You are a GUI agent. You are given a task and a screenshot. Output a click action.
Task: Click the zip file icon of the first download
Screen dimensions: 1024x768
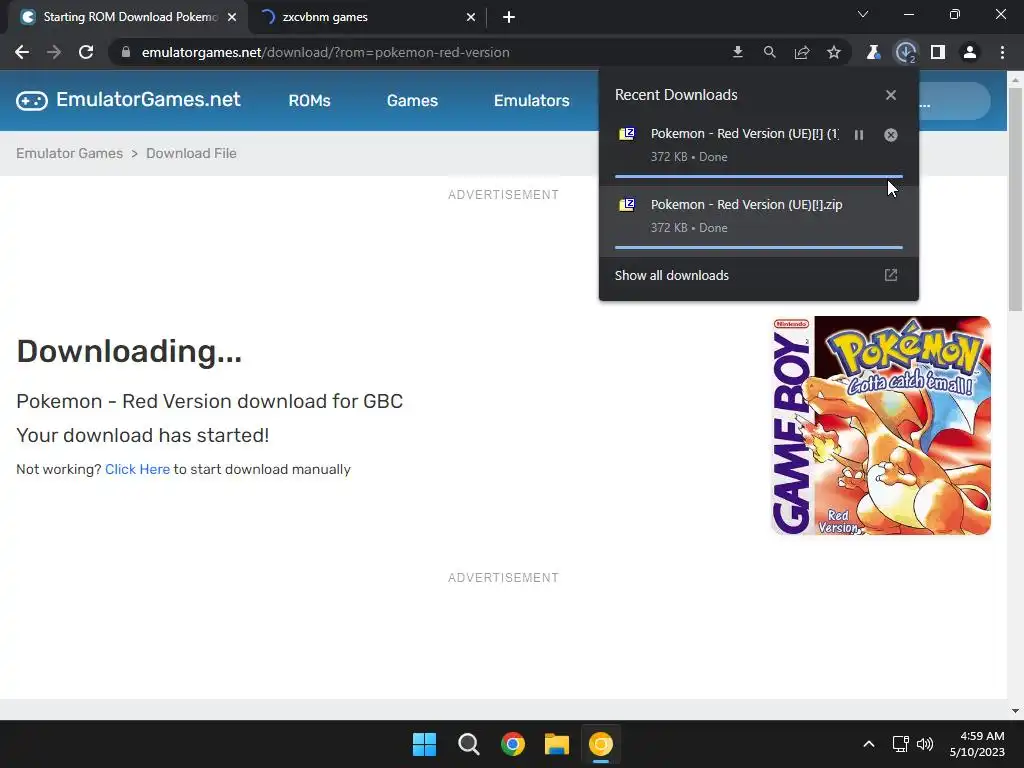tap(627, 134)
